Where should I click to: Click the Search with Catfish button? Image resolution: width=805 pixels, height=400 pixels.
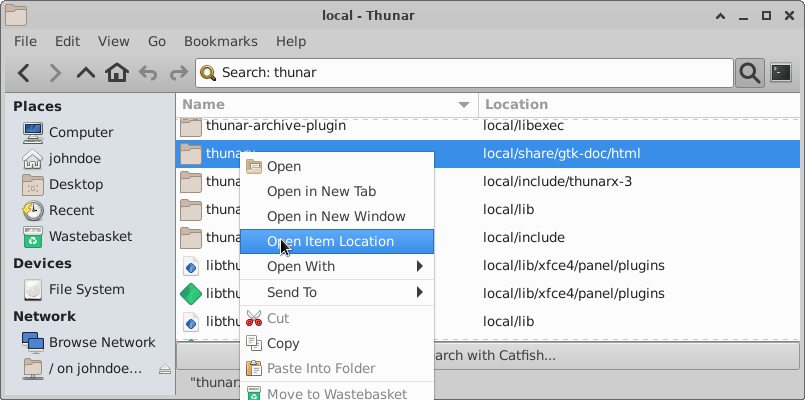488,356
